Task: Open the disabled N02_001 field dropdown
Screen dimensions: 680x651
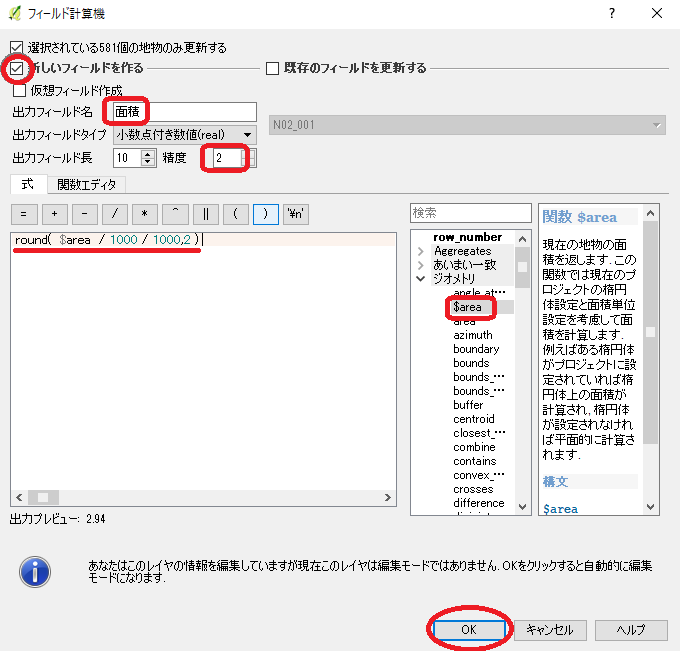Action: tap(467, 125)
